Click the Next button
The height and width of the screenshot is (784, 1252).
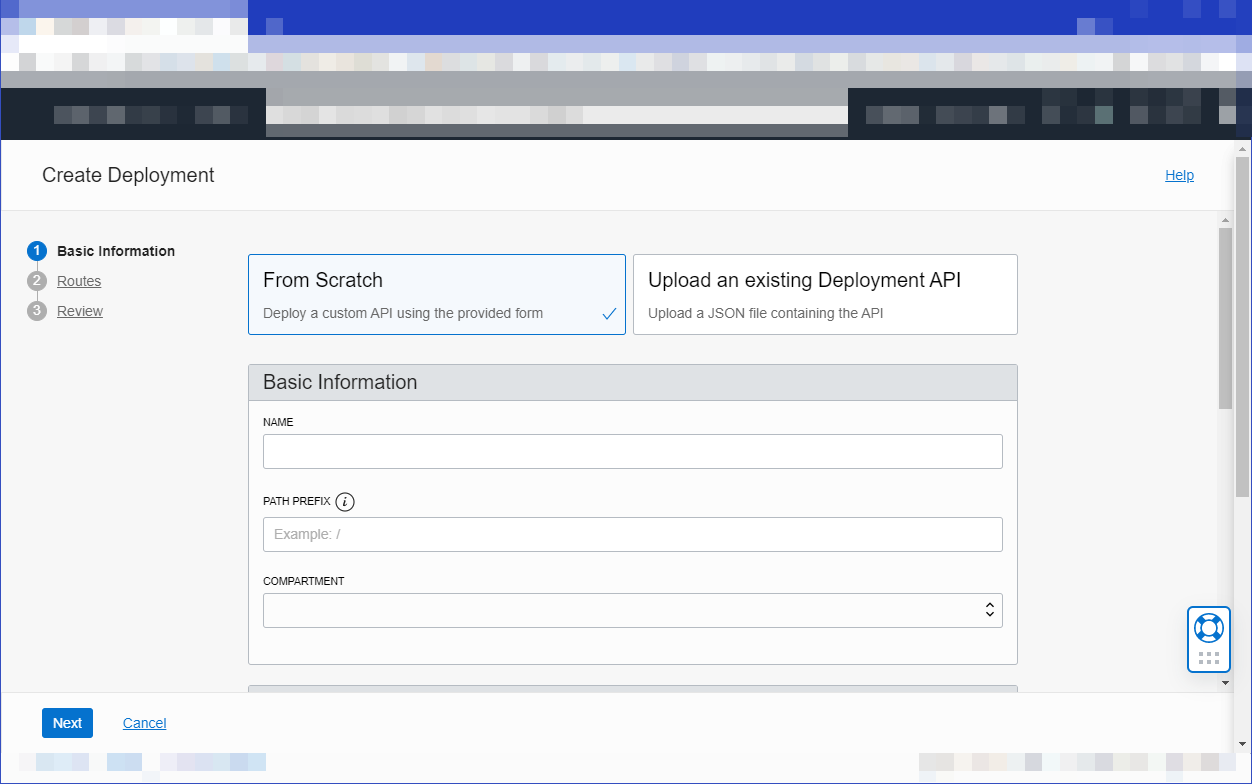[67, 722]
